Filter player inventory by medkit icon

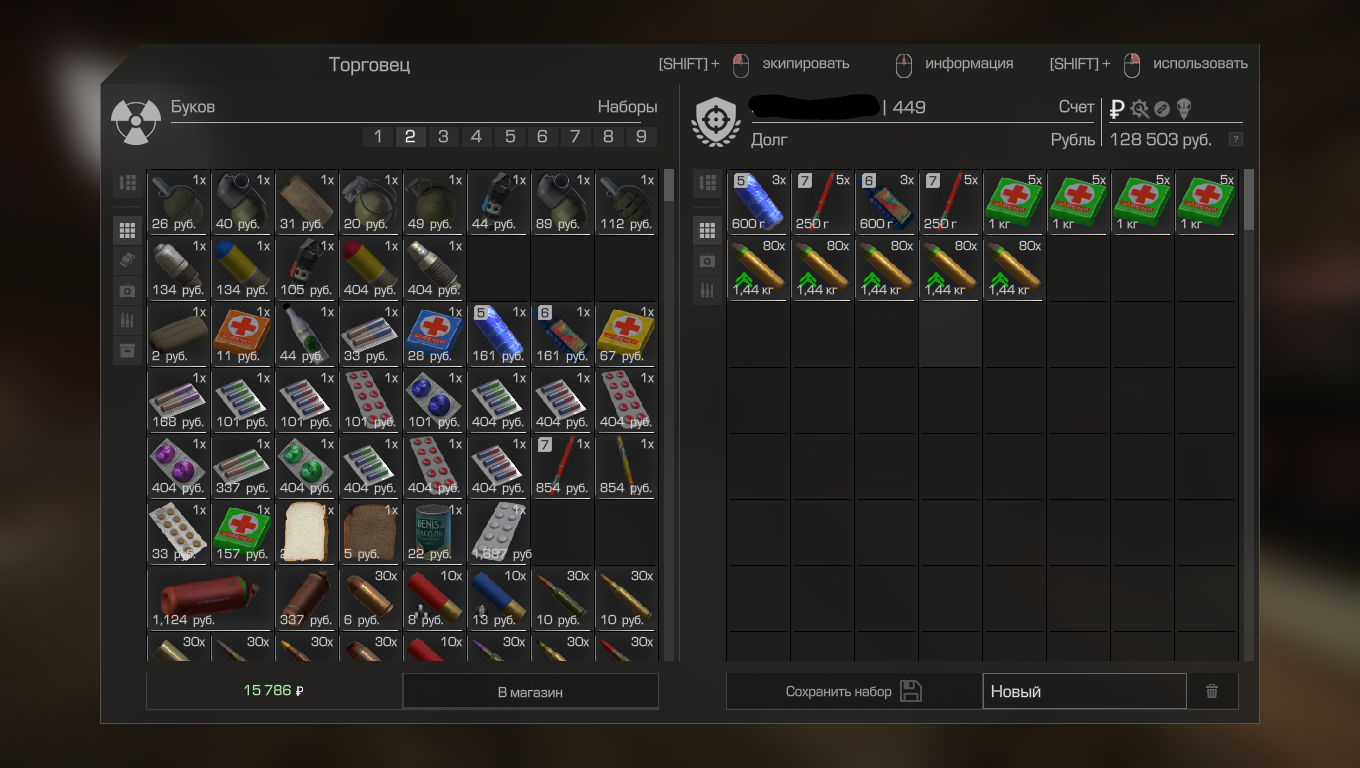pos(708,260)
